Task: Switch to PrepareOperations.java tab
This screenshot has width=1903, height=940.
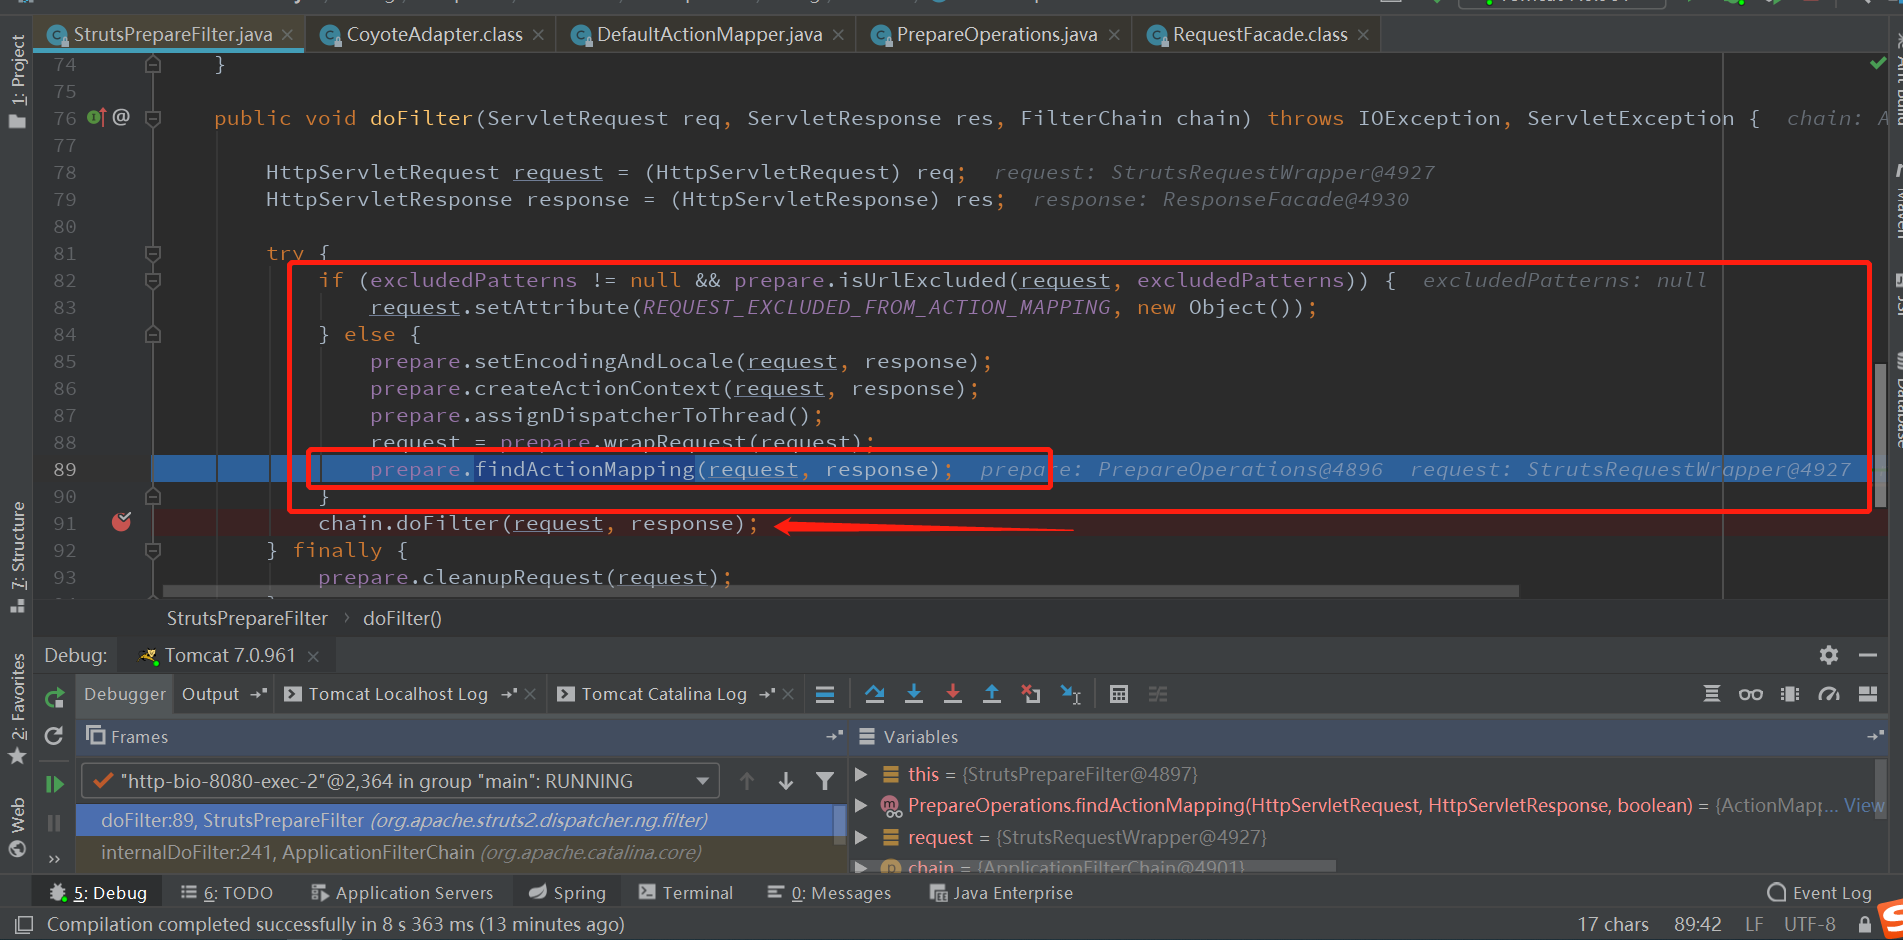Action: pyautogui.click(x=996, y=34)
